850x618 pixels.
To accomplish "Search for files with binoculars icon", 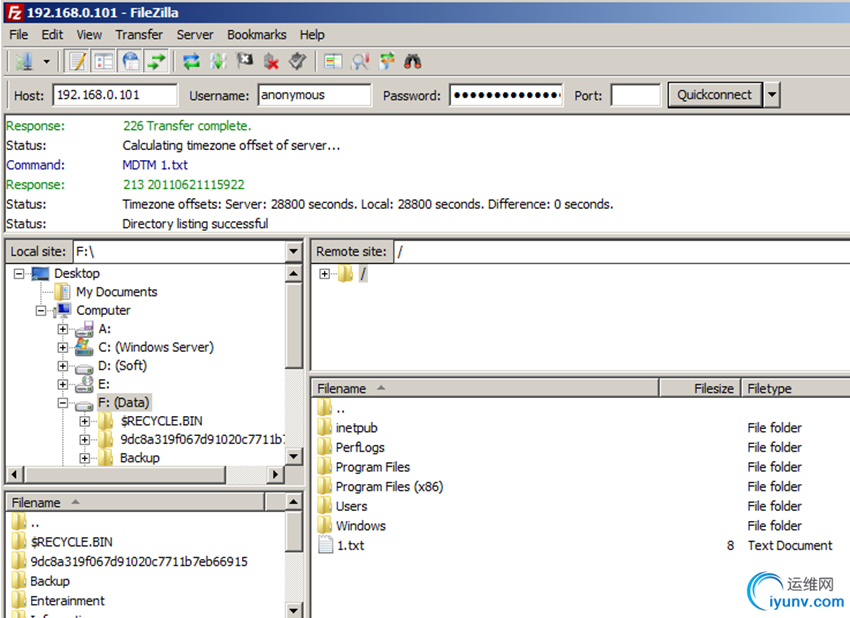I will coord(413,61).
